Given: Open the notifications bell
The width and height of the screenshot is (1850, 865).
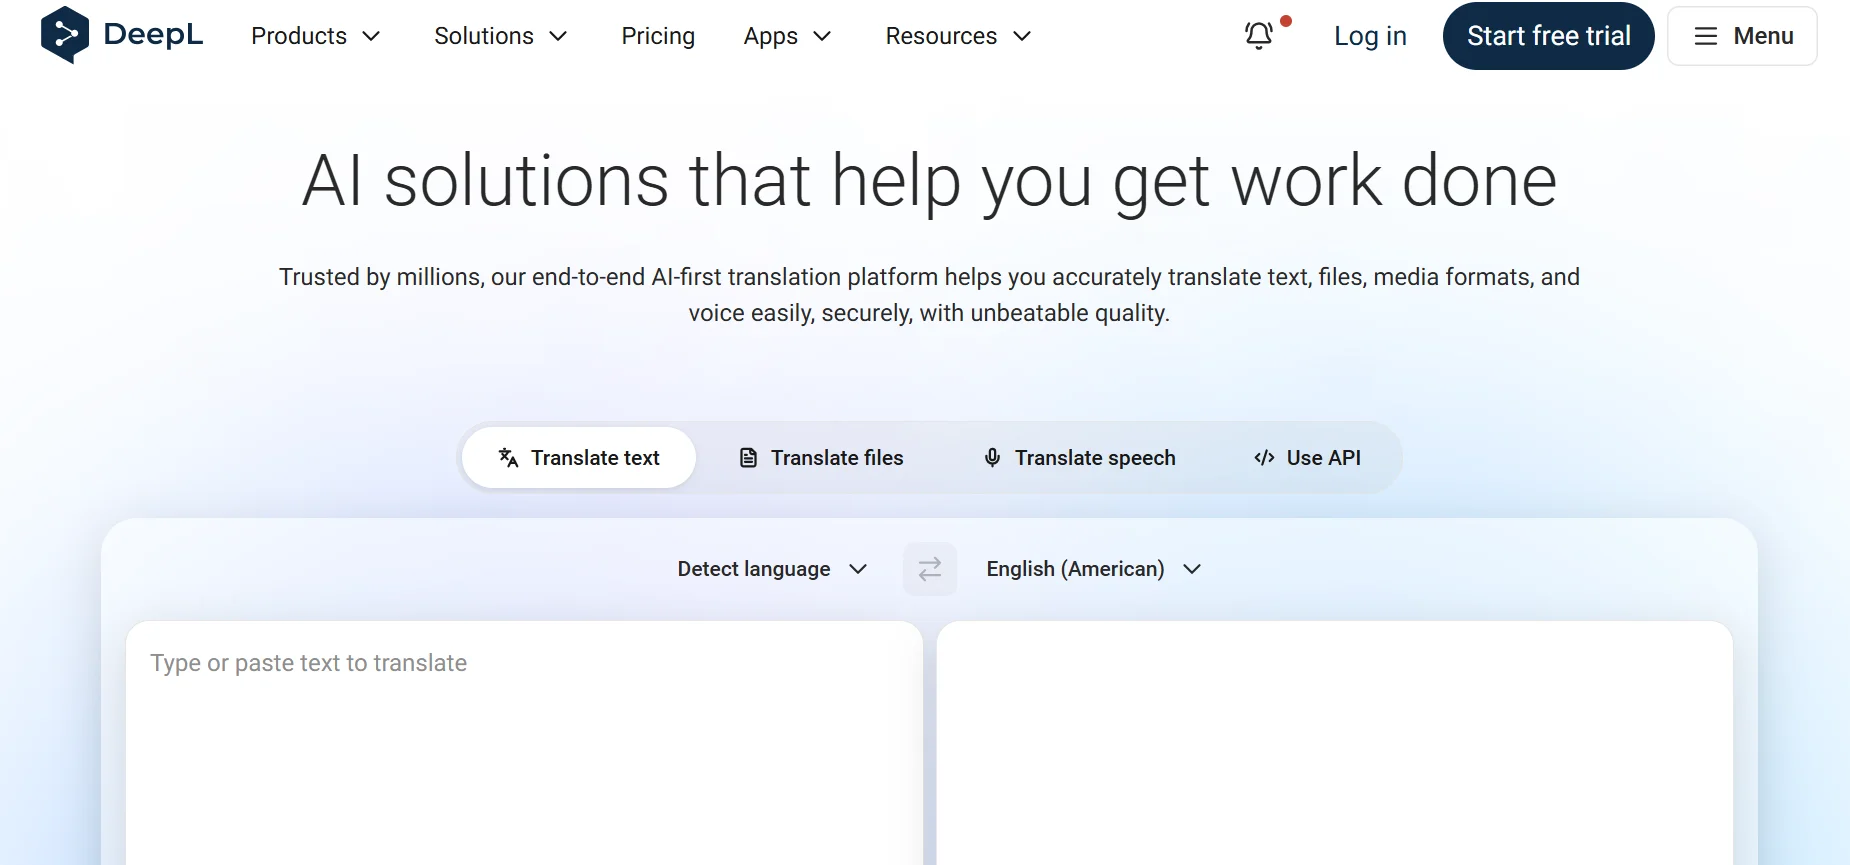Looking at the screenshot, I should coord(1259,36).
